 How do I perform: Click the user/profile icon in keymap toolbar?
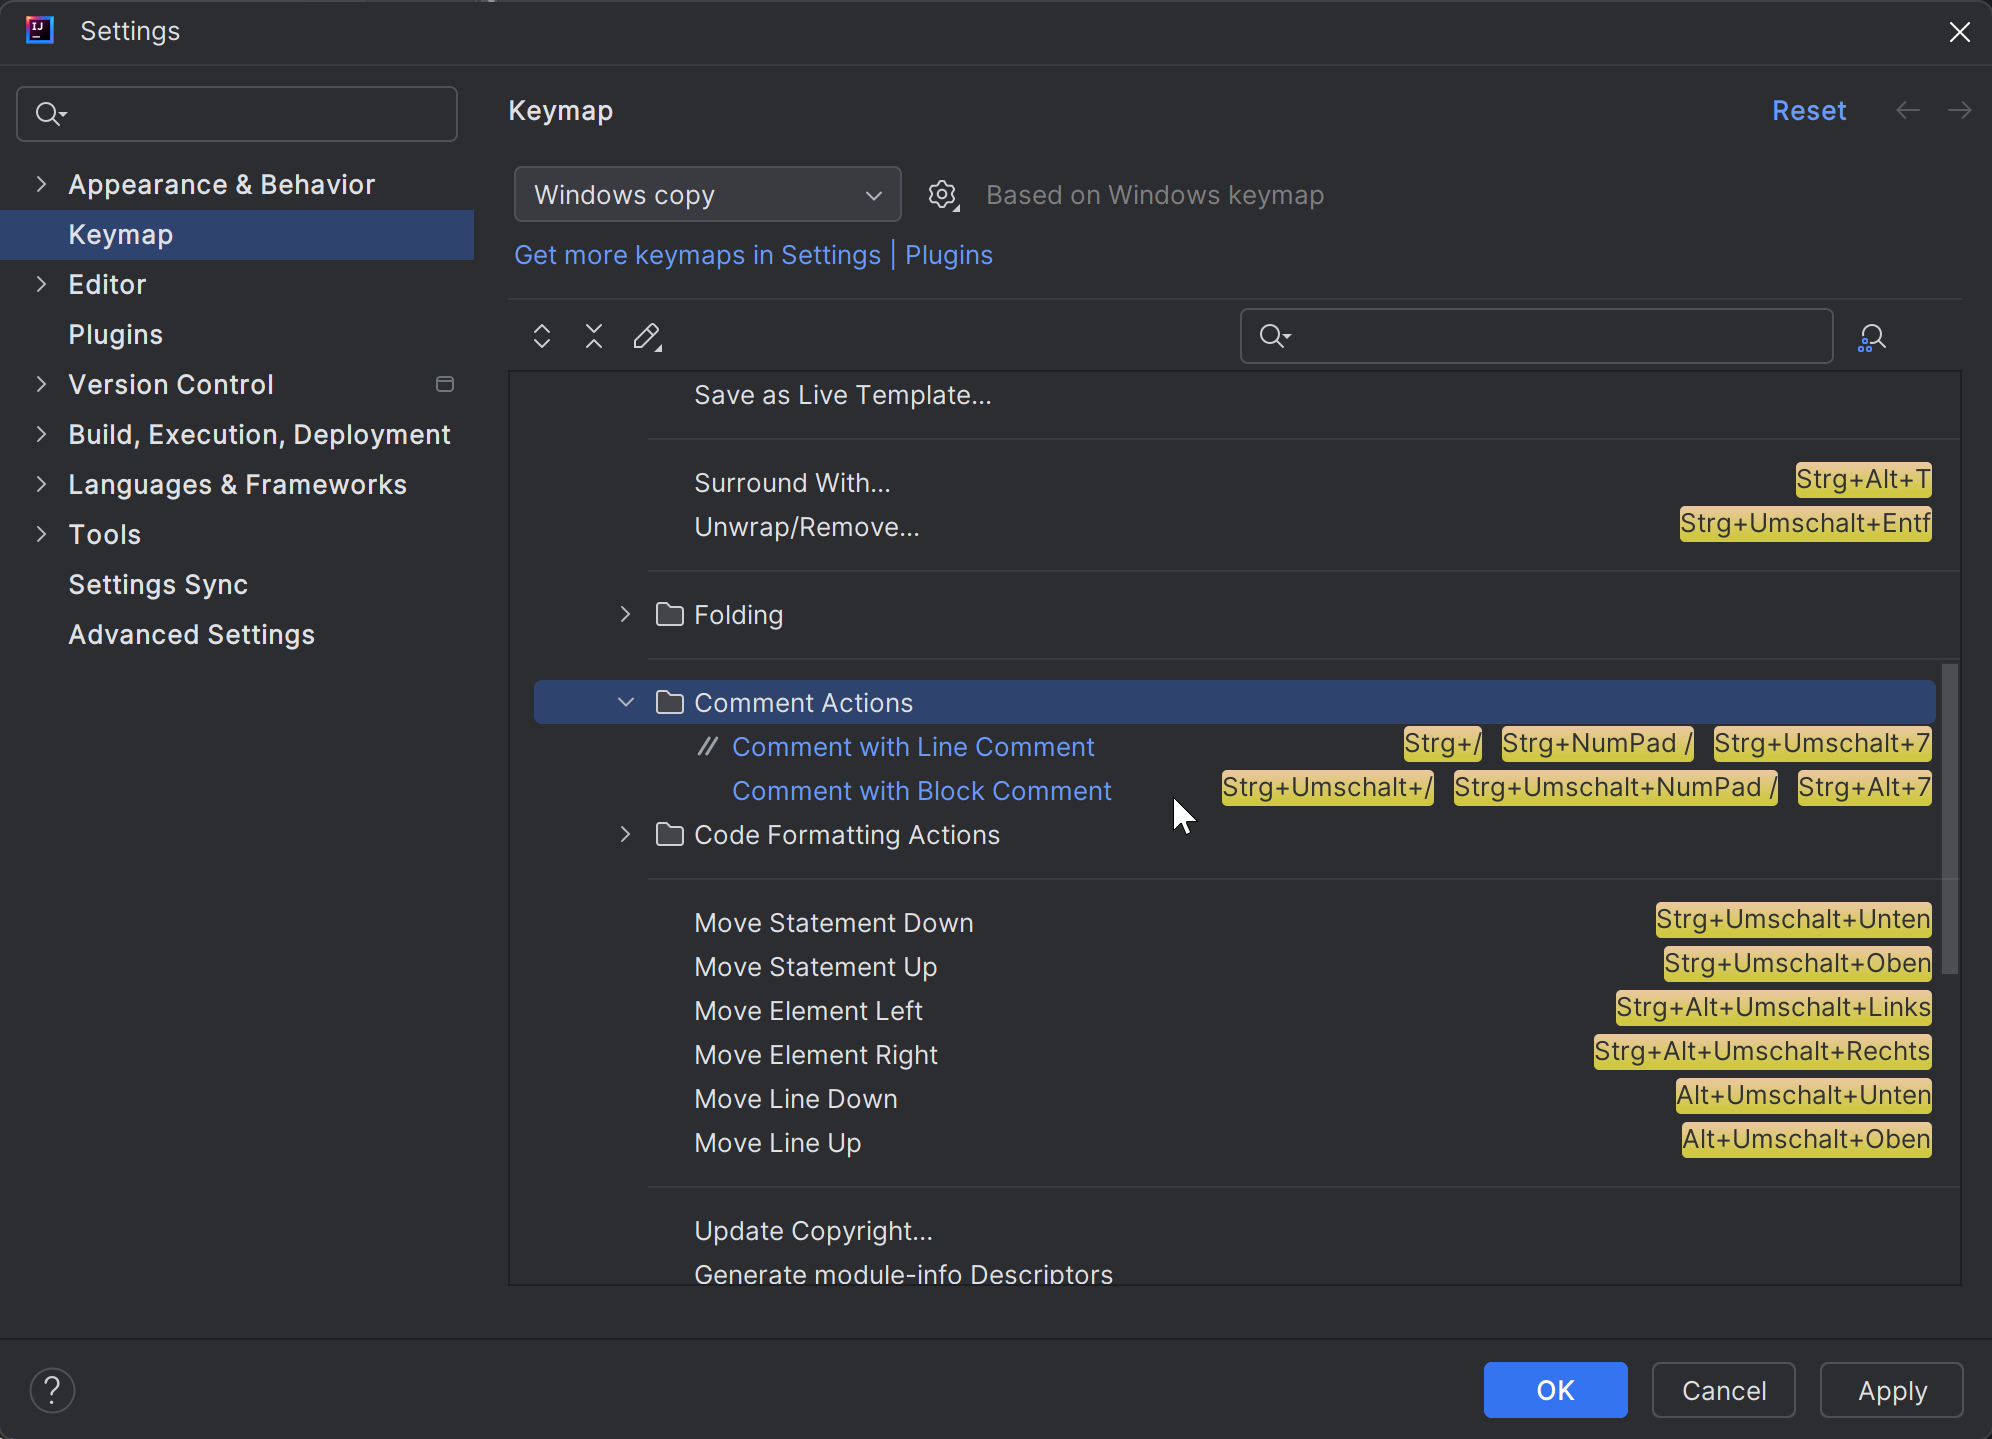click(x=1873, y=336)
